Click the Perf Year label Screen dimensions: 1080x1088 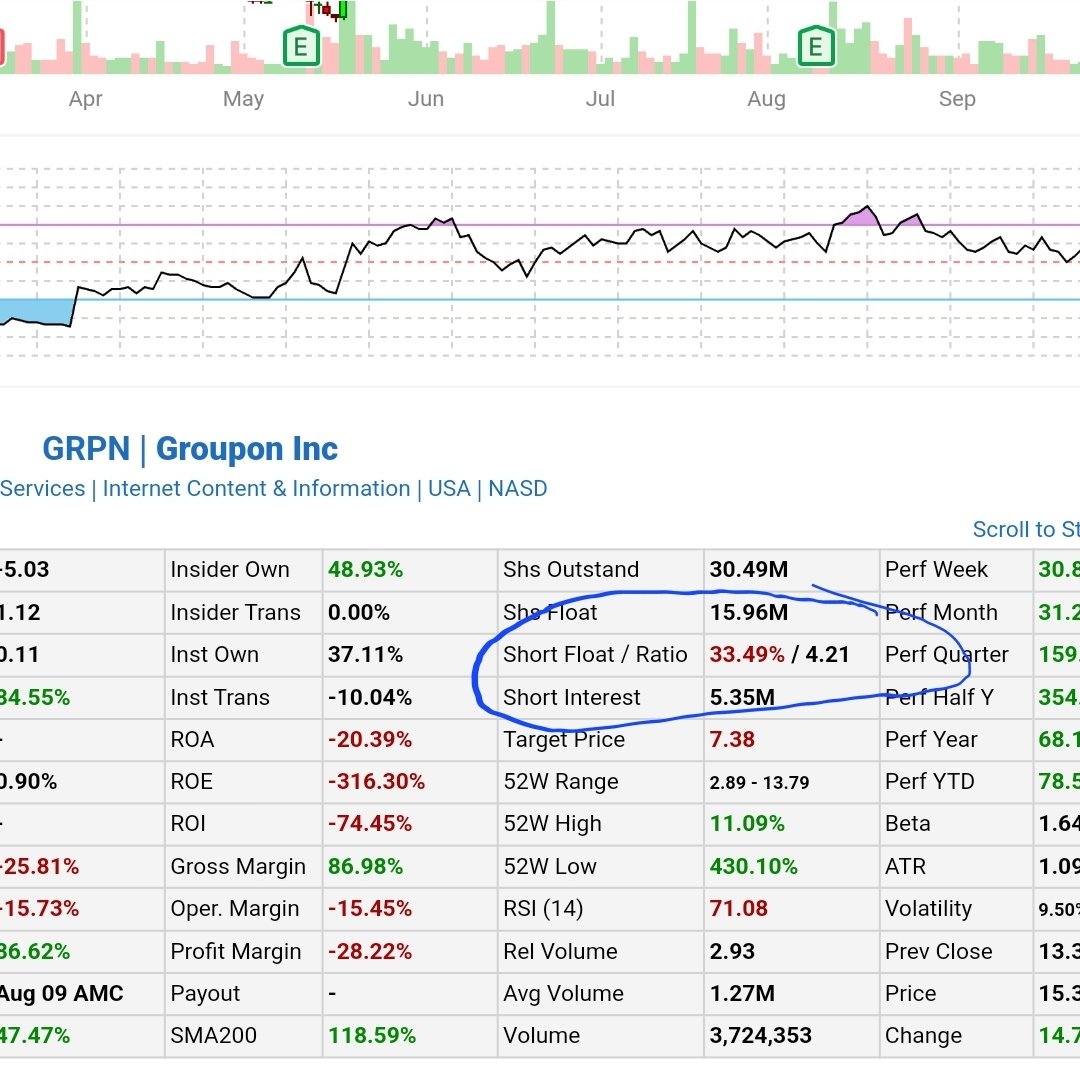tap(931, 740)
